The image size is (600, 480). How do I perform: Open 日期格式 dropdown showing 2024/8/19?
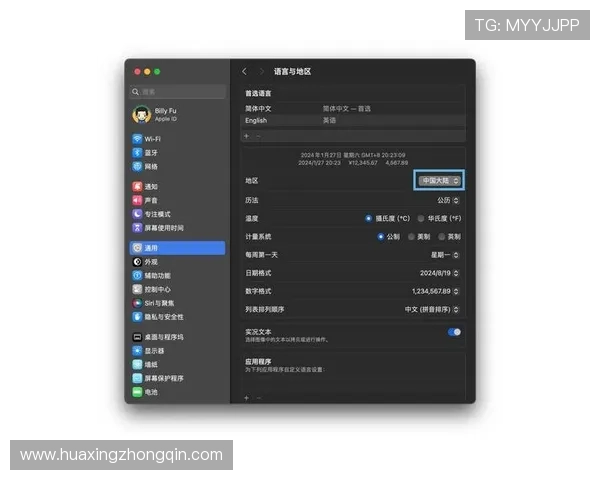point(440,273)
